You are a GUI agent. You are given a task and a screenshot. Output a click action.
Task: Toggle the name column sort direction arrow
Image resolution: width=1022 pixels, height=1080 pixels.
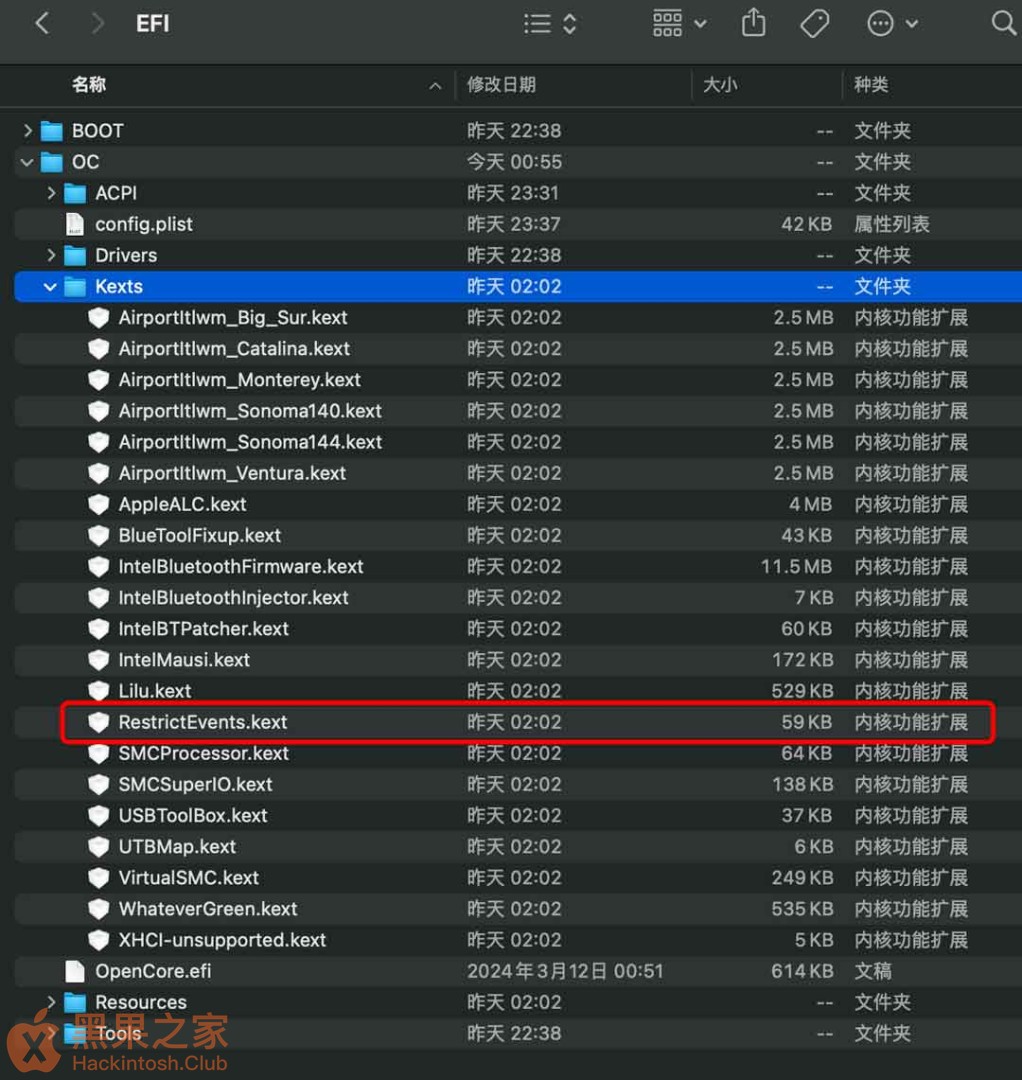click(435, 85)
